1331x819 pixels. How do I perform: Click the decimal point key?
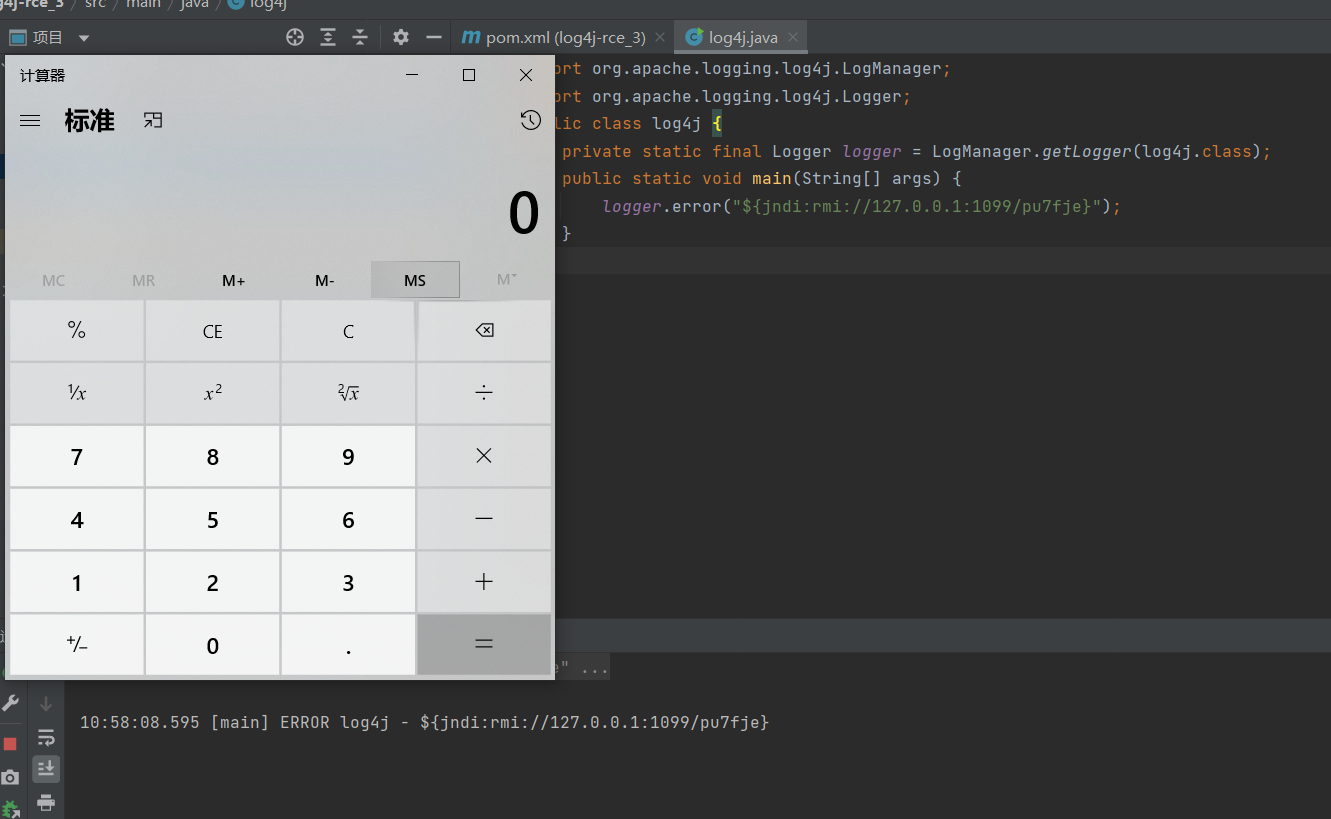click(348, 646)
